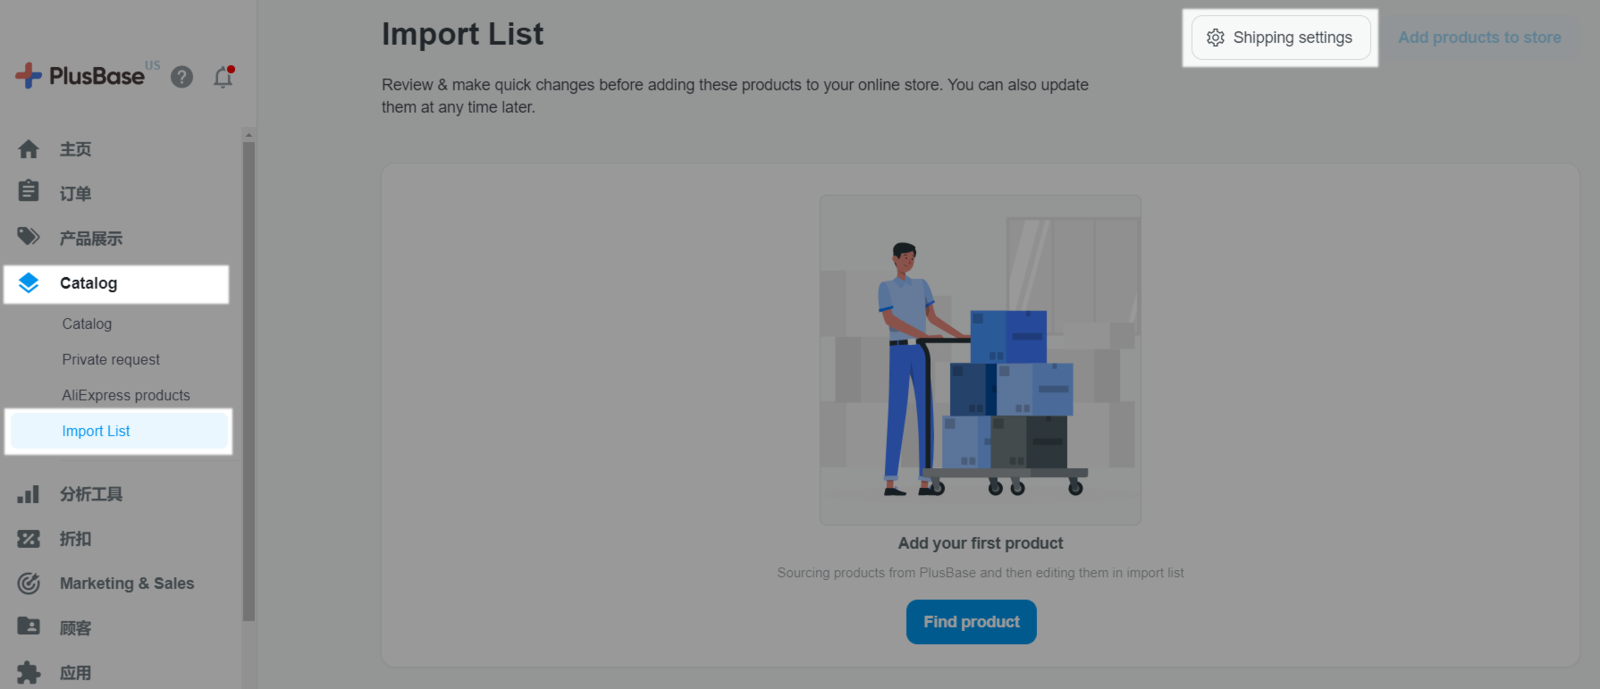Click the sidebar scroll-up arrow

coord(249,134)
